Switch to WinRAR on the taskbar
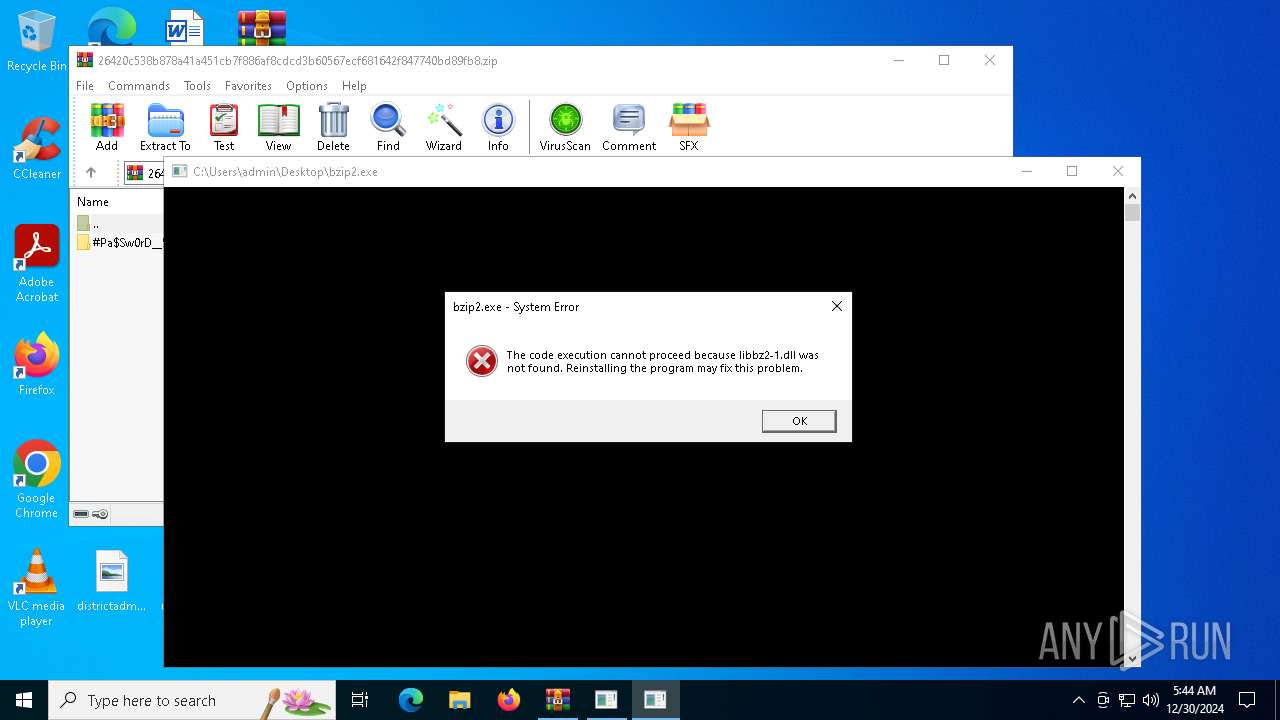This screenshot has width=1280, height=720. click(558, 700)
